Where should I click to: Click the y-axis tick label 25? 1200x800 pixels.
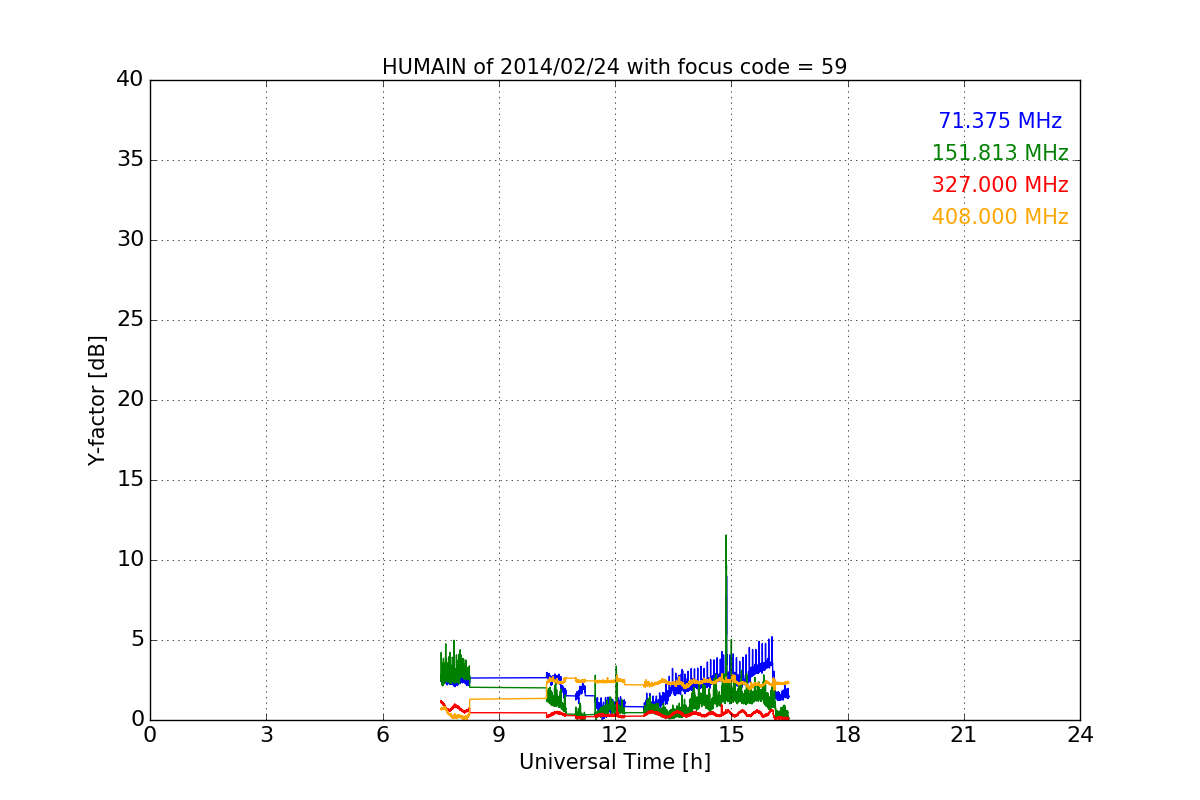(x=129, y=320)
